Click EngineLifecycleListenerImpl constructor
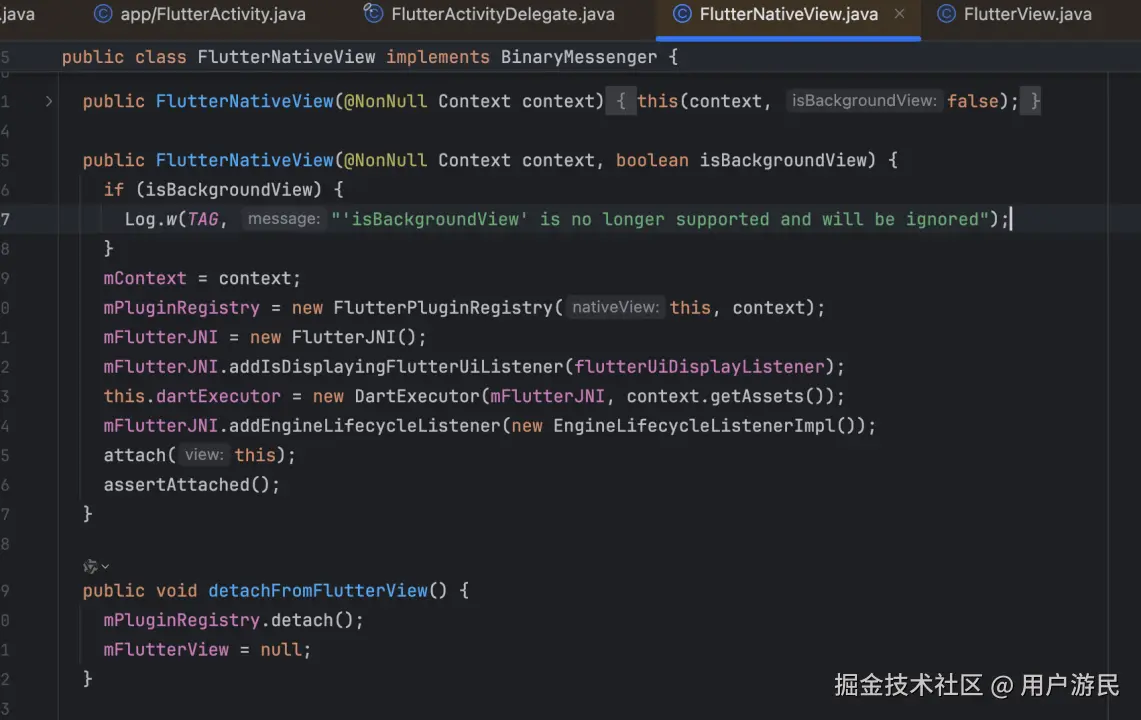The width and height of the screenshot is (1141, 720). pos(694,425)
